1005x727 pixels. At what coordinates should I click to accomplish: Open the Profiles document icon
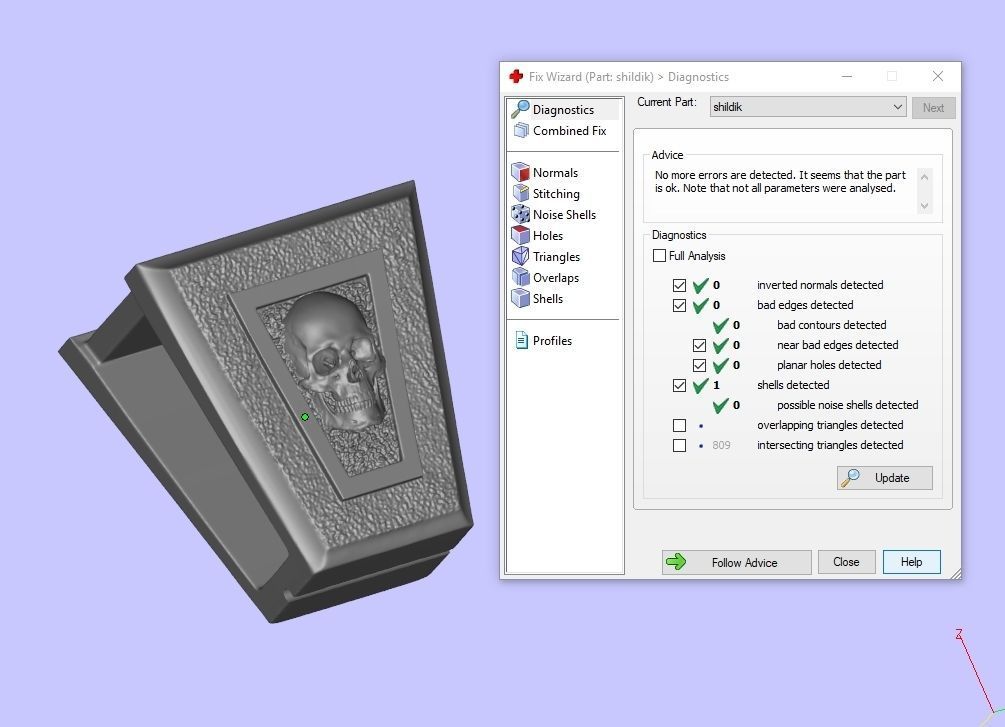pos(521,340)
